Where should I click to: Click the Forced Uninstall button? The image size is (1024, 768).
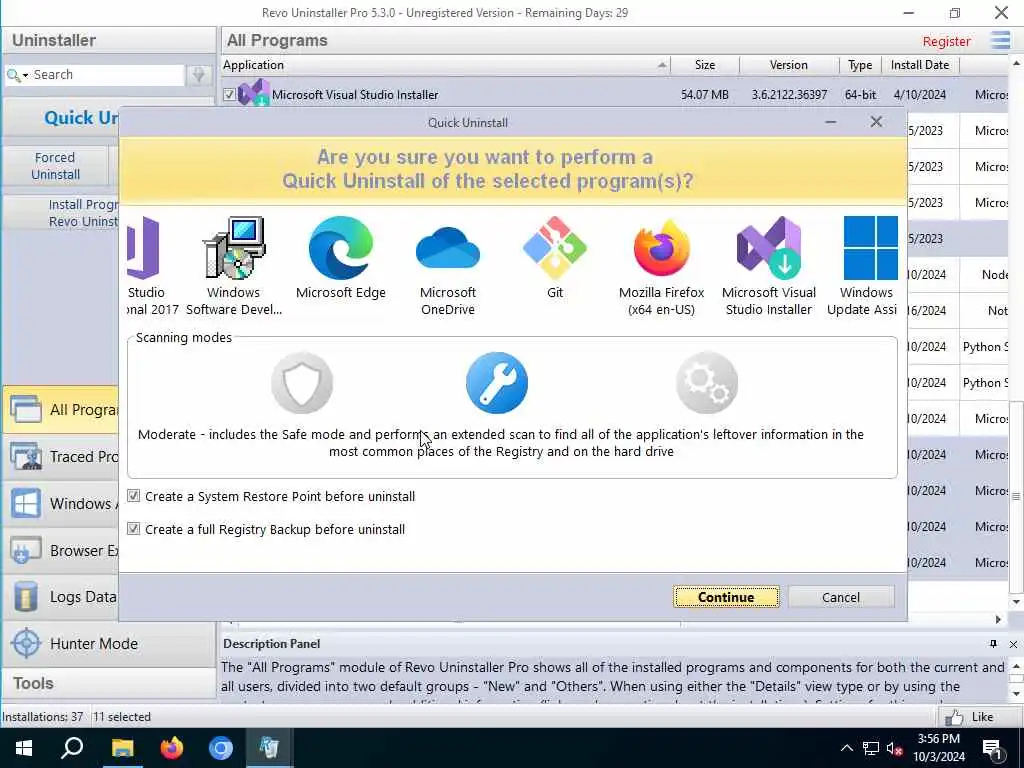click(56, 166)
